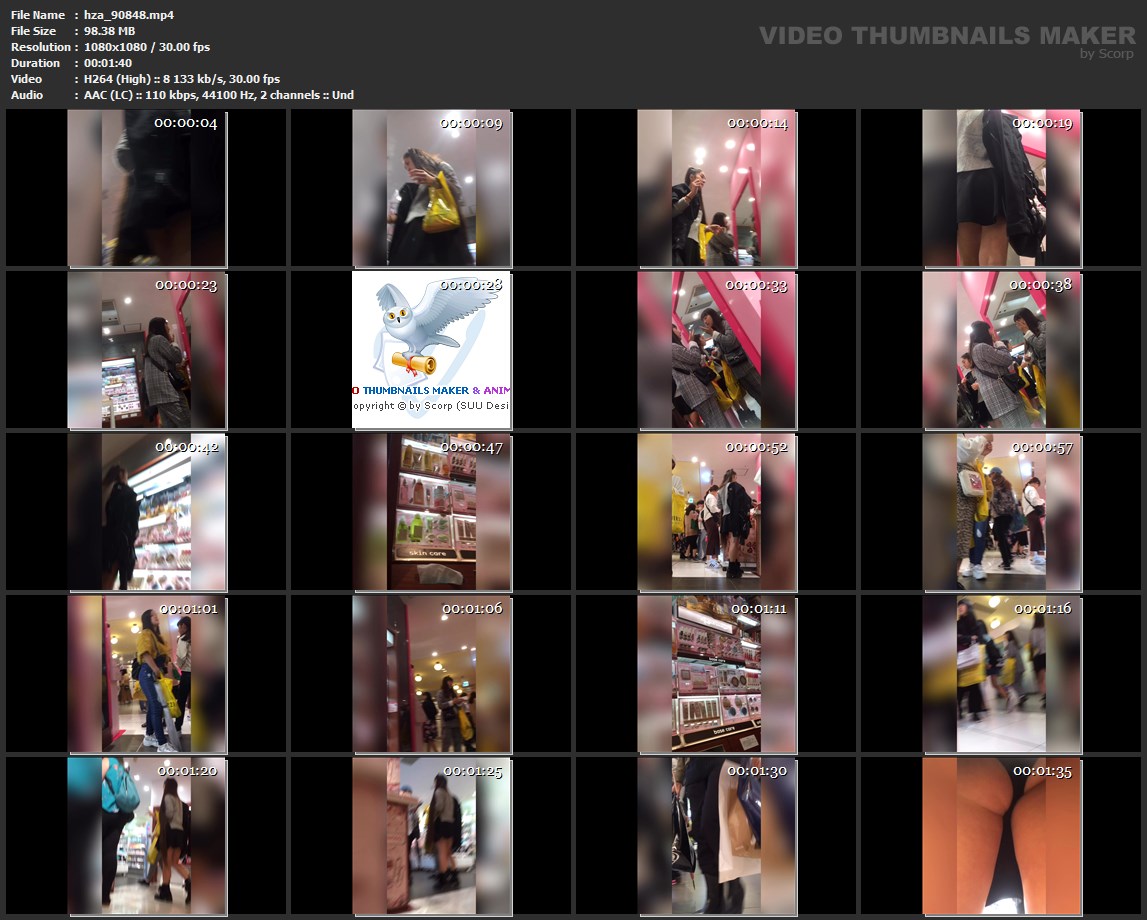Select the store shelf thumbnail at 00:00:47
The height and width of the screenshot is (920, 1147).
pyautogui.click(x=432, y=513)
